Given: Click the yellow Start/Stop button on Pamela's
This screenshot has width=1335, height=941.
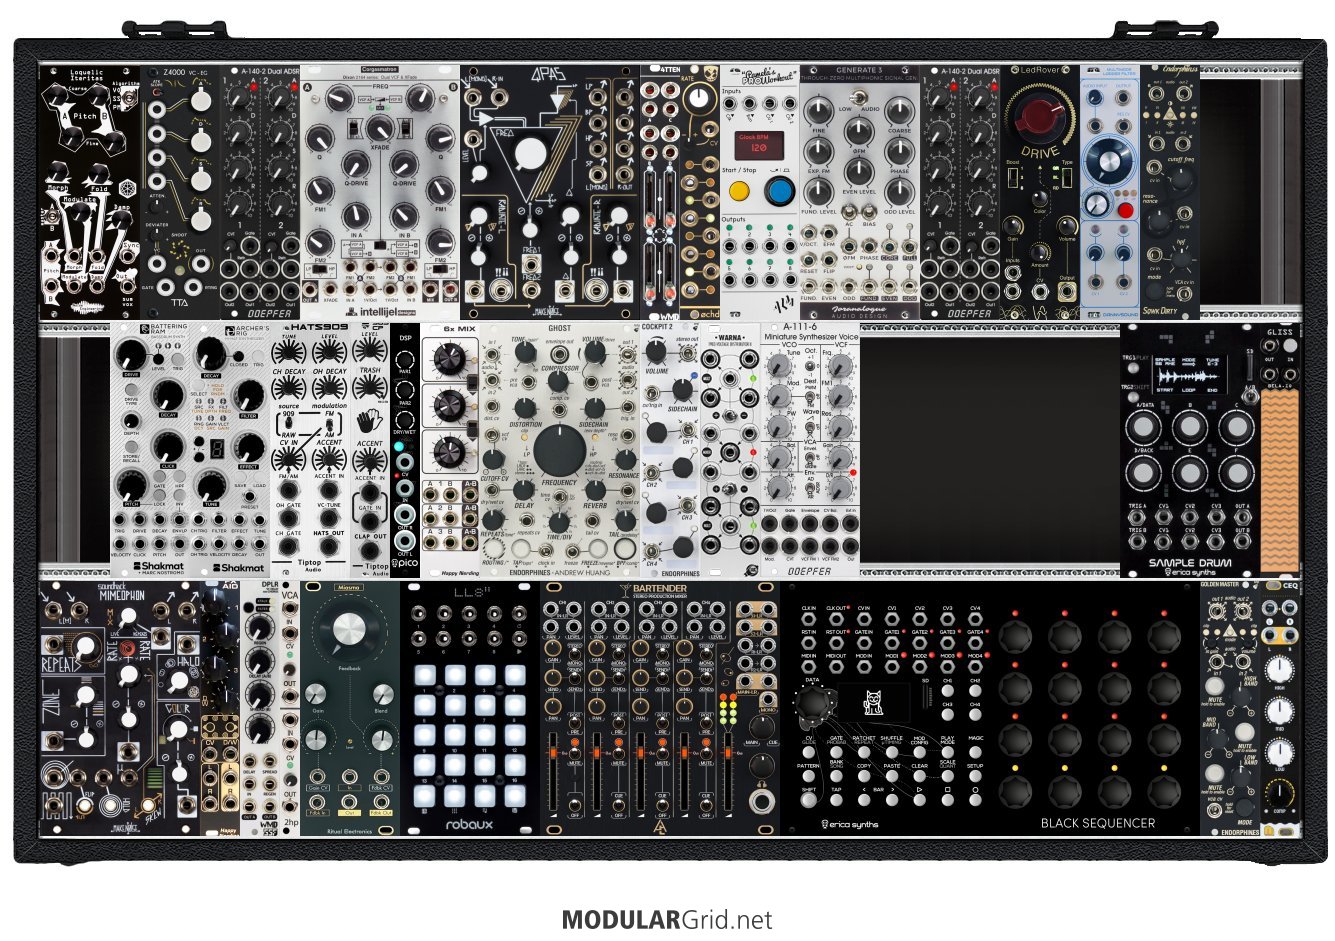Looking at the screenshot, I should [x=739, y=191].
